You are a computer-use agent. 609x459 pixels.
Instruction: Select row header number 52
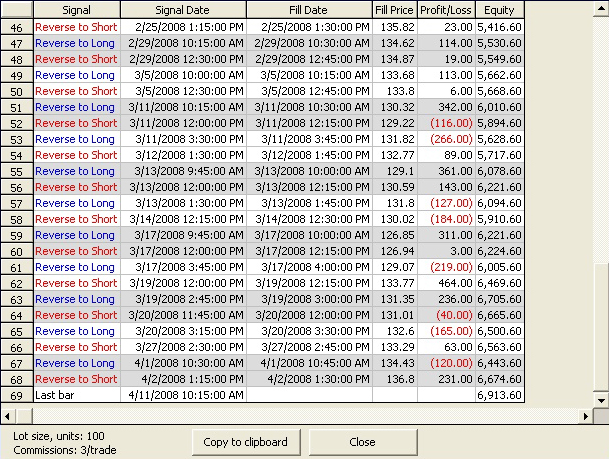tap(17, 123)
